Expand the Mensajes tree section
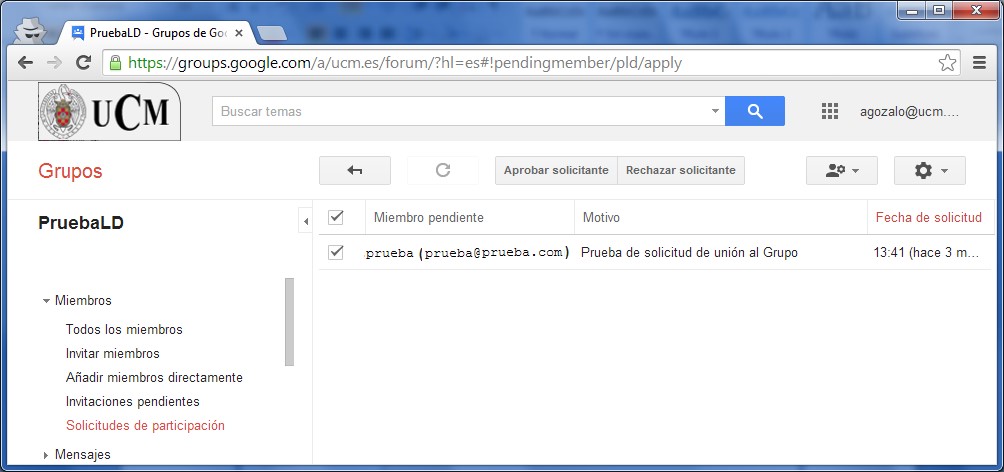This screenshot has width=1004, height=472. point(45,455)
